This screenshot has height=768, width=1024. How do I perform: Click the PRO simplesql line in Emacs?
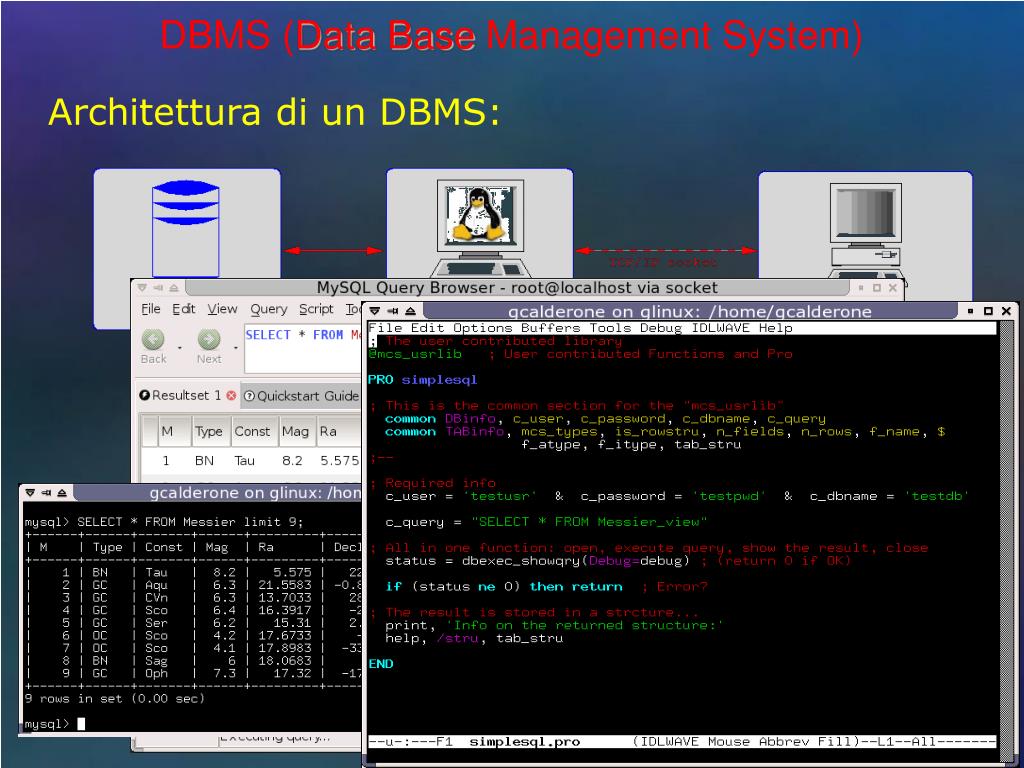click(423, 379)
